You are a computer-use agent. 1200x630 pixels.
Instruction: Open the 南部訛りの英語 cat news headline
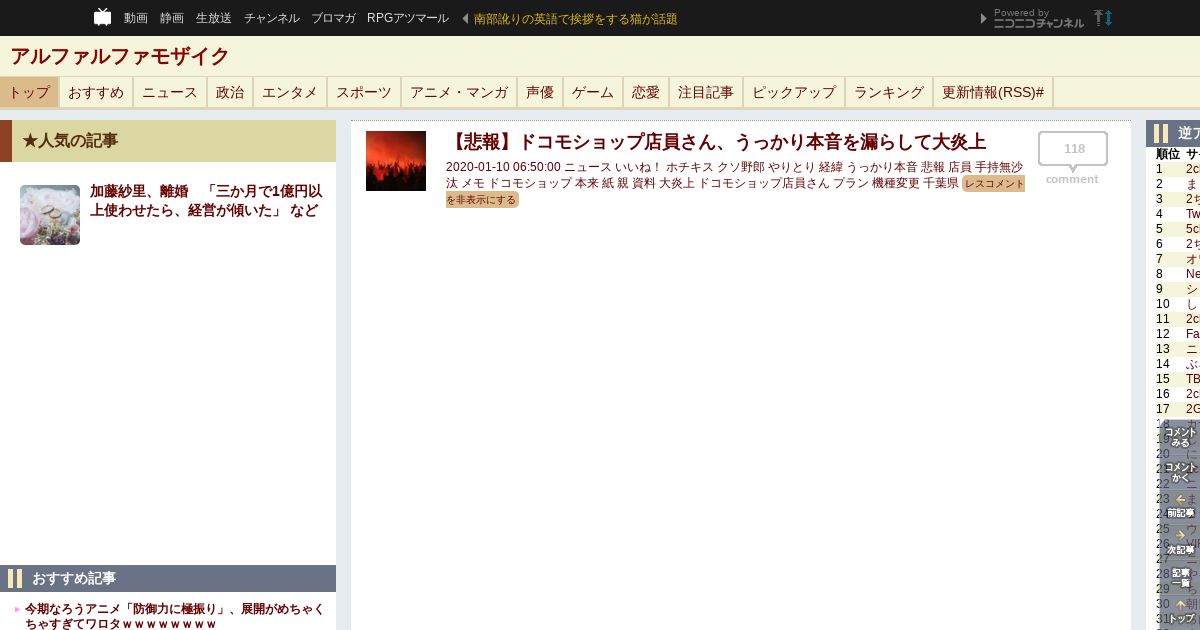pyautogui.click(x=575, y=19)
